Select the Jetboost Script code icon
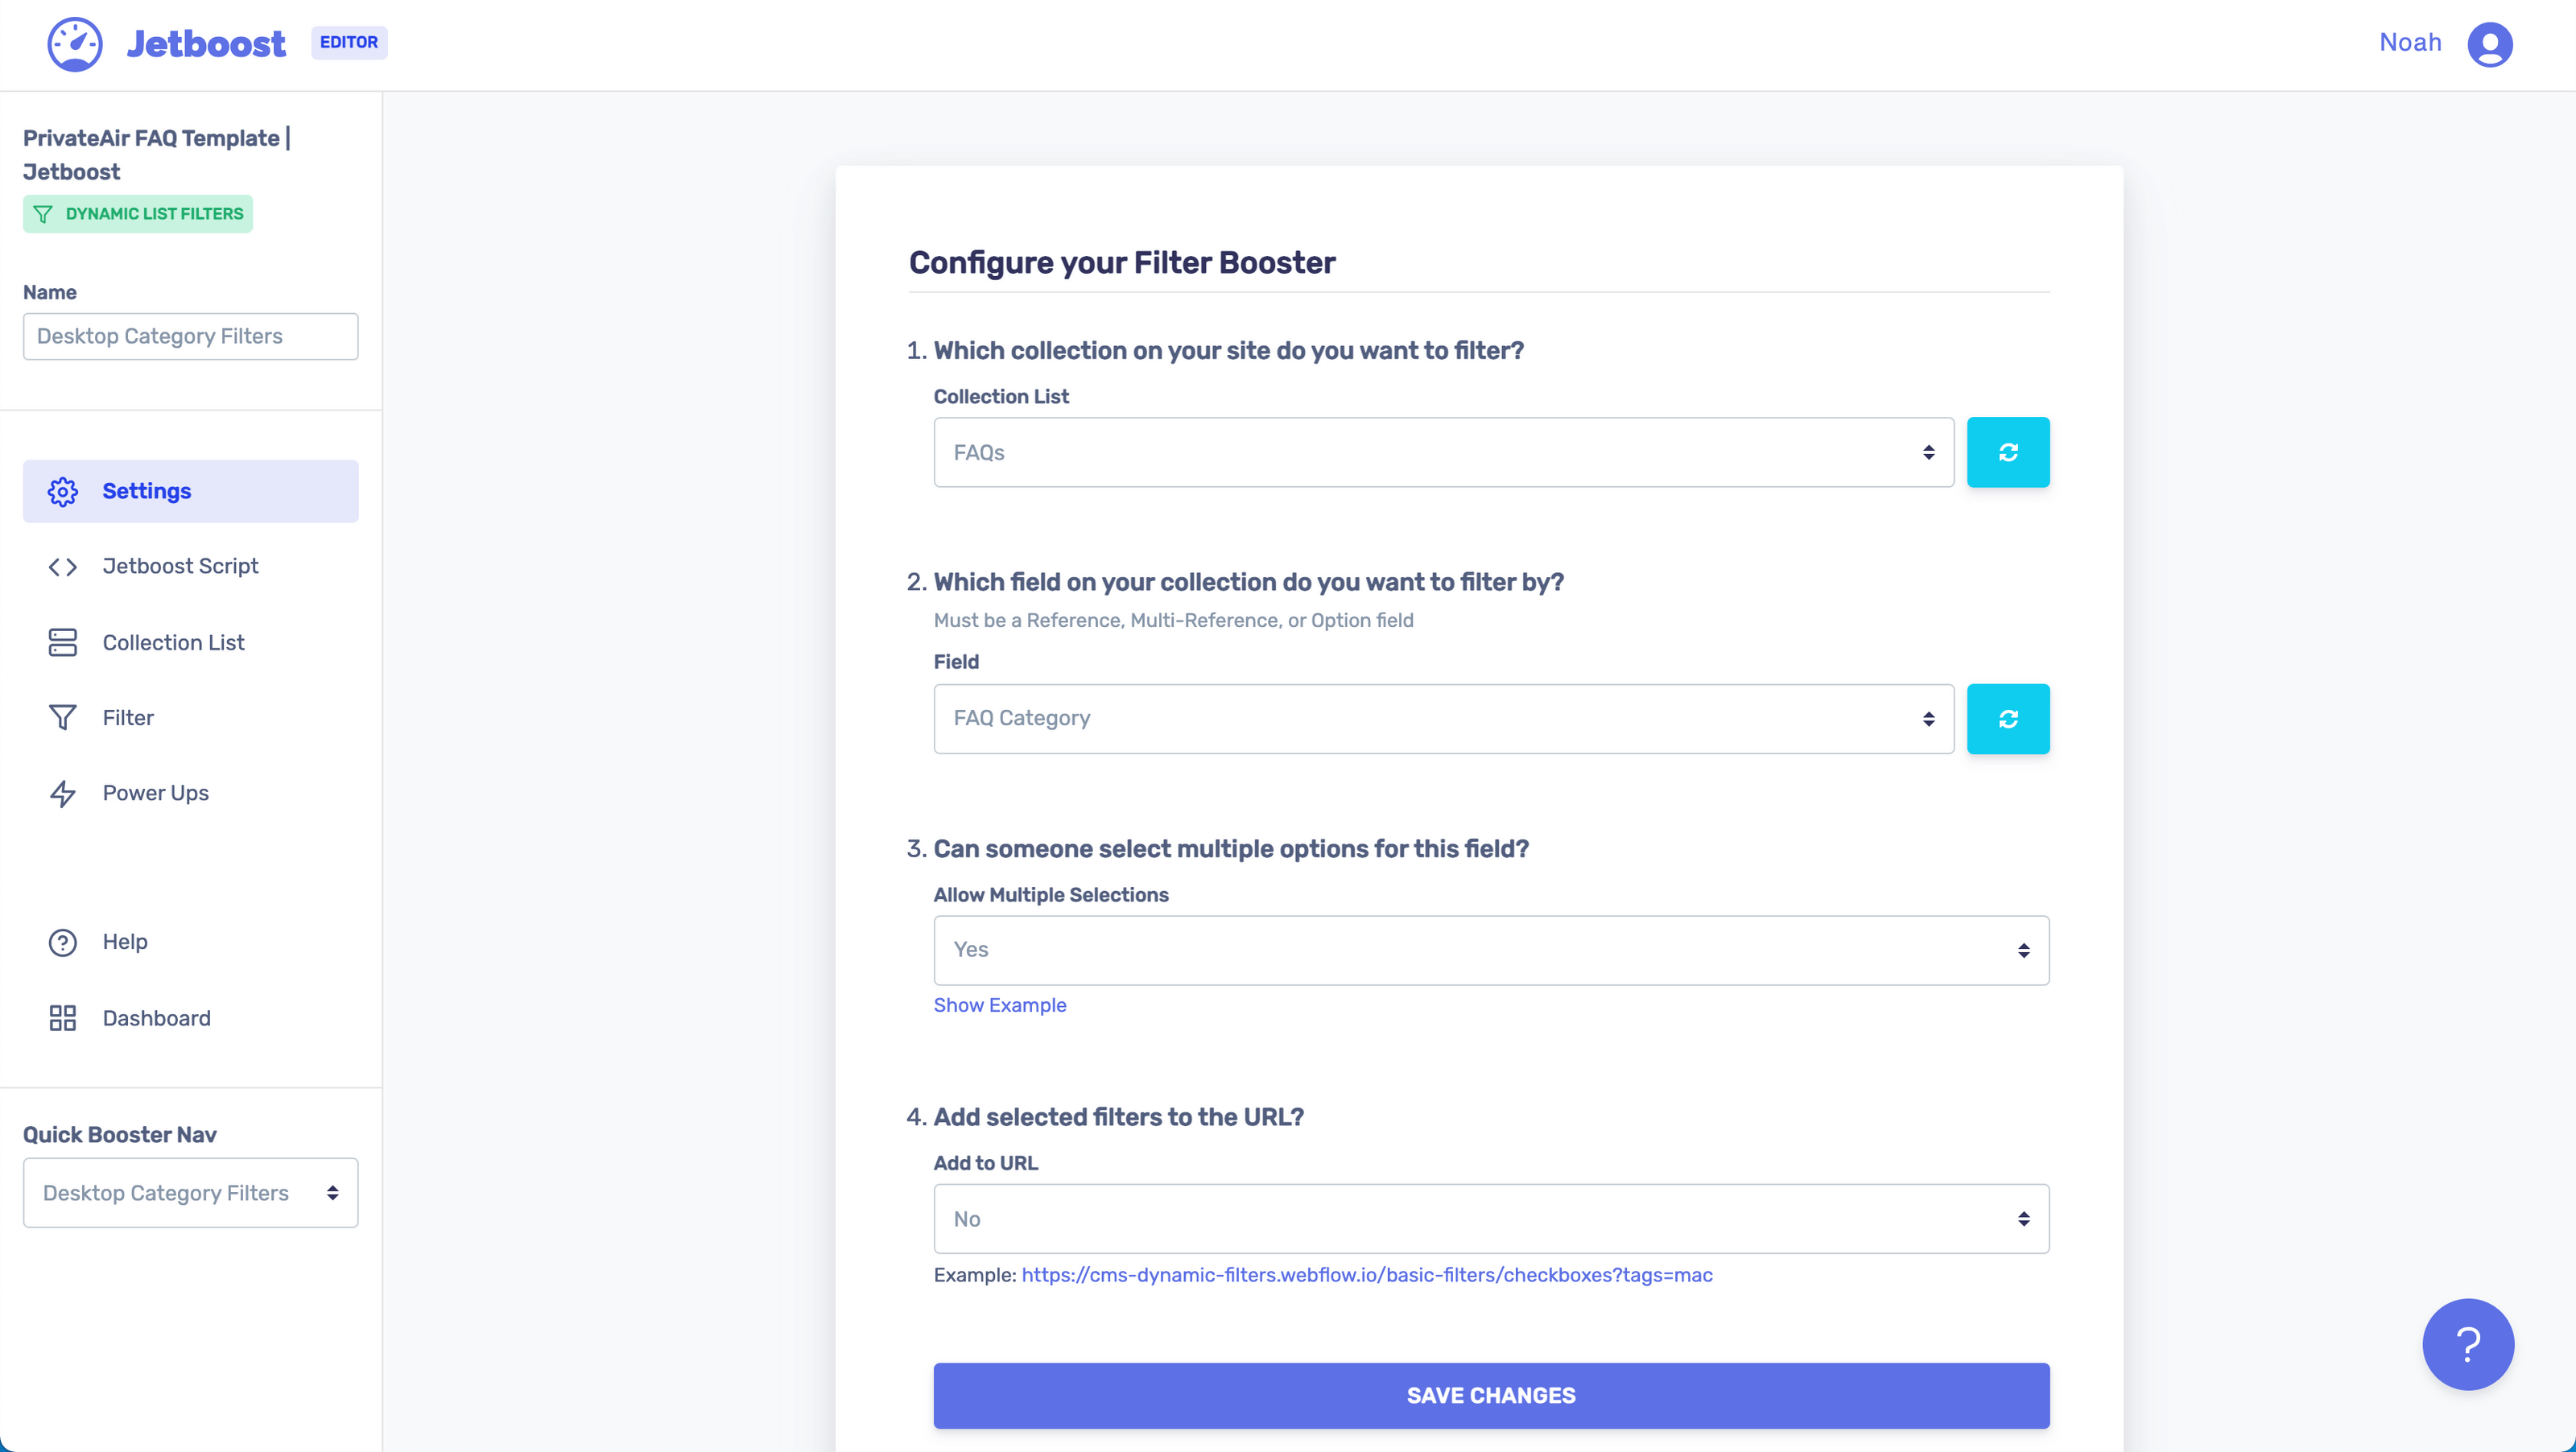 62,566
